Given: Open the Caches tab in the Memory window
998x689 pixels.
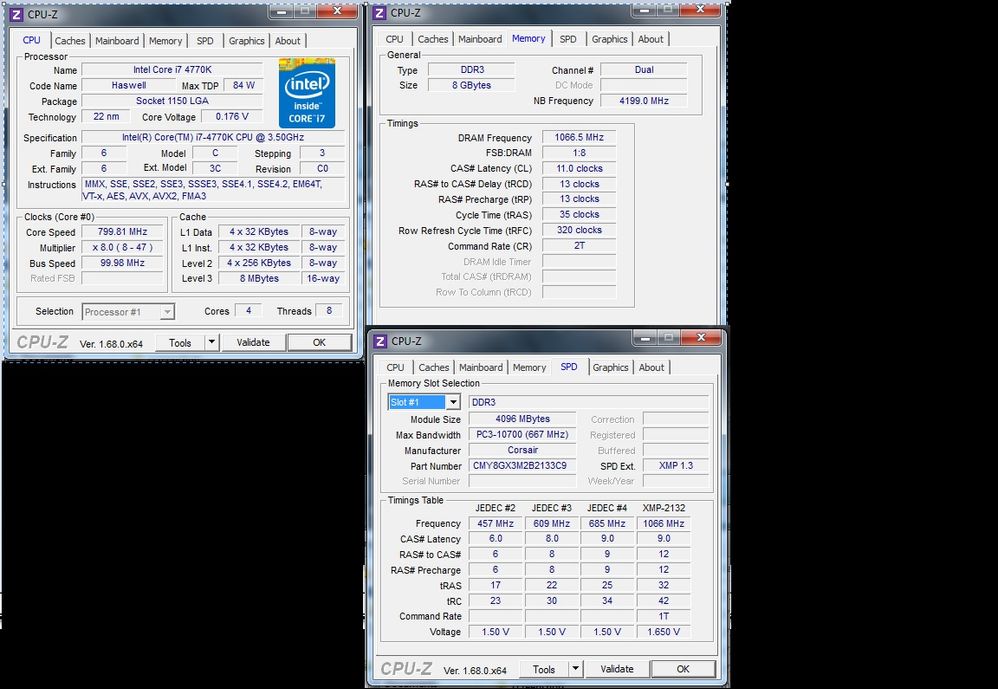Looking at the screenshot, I should click(x=433, y=39).
